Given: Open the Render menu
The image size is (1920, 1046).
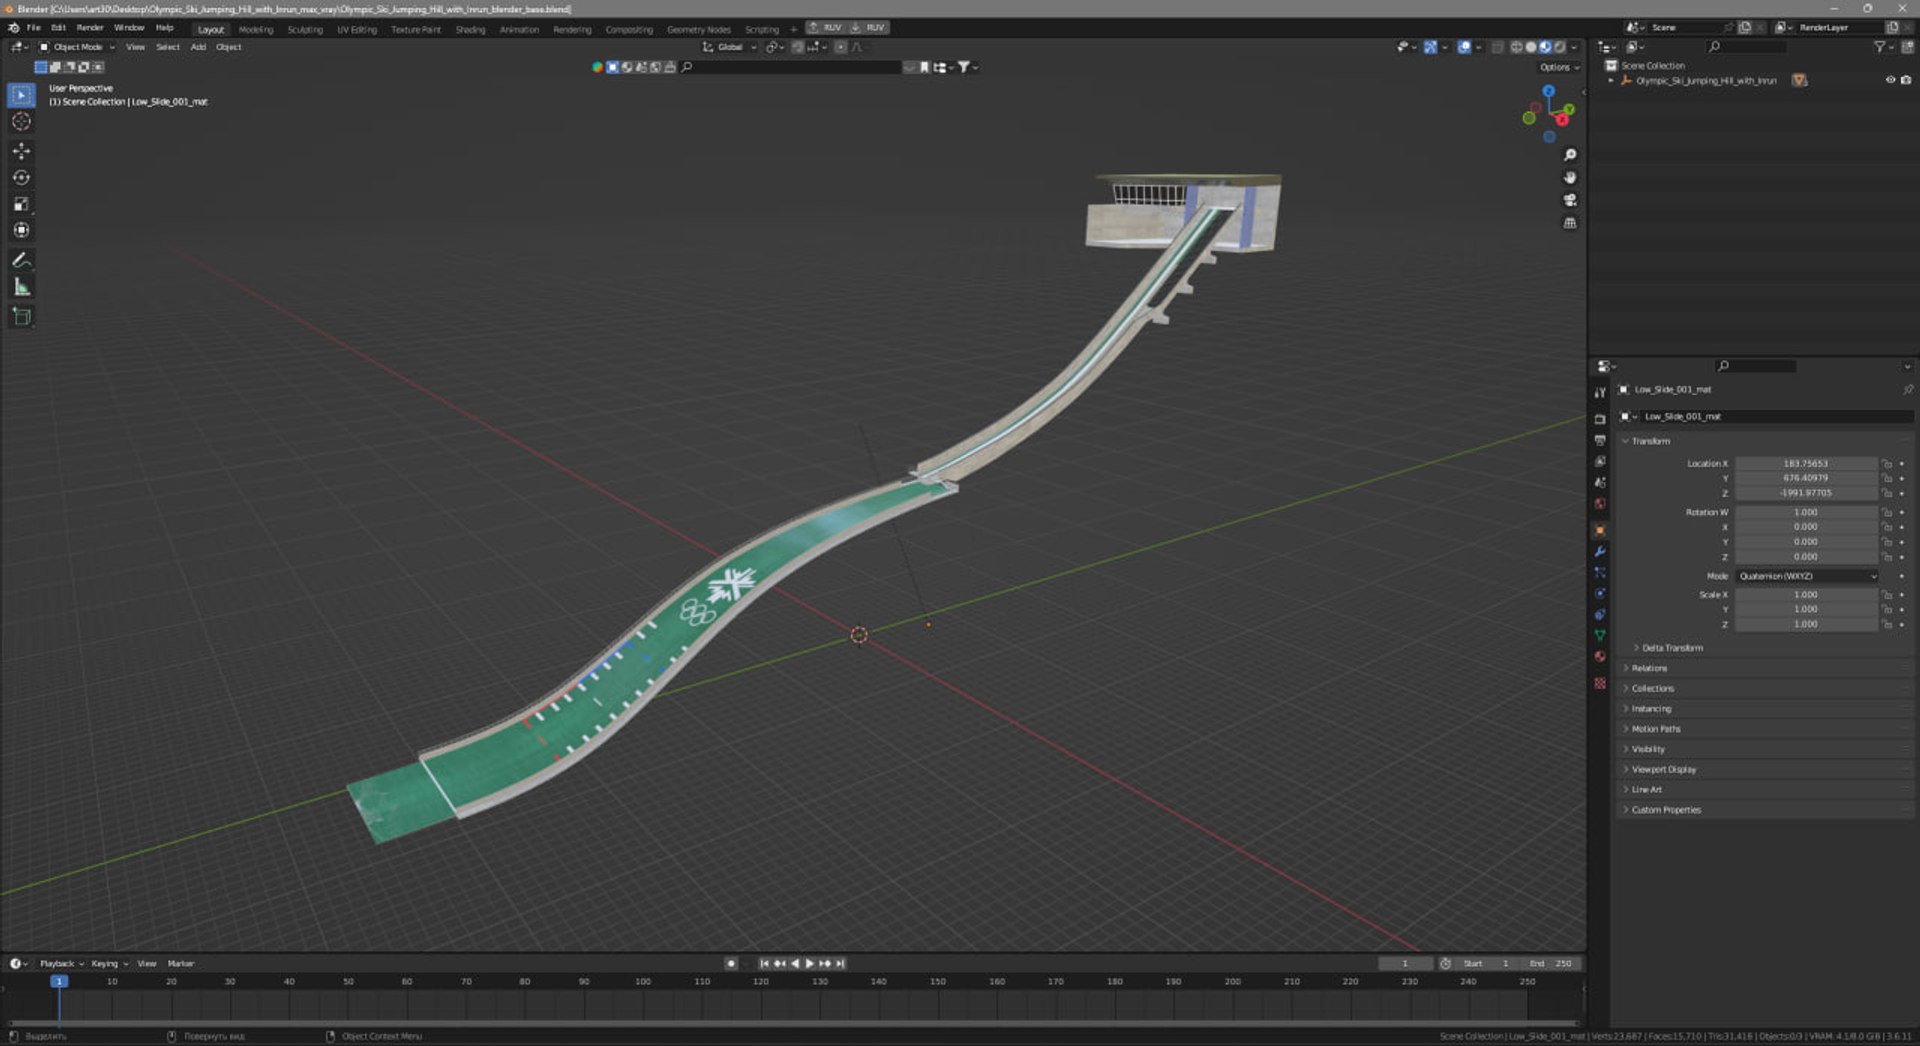Looking at the screenshot, I should [90, 28].
